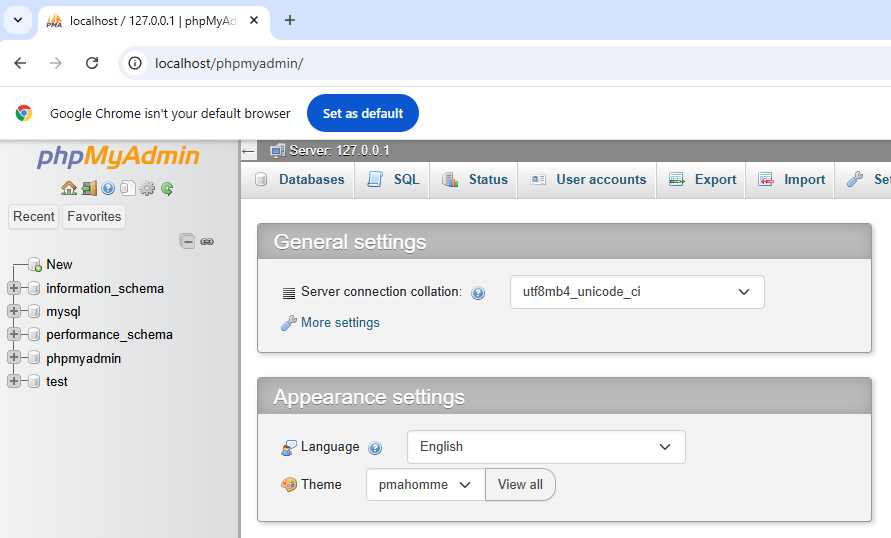
Task: Expand the phpmyadmin database node
Action: coord(14,357)
